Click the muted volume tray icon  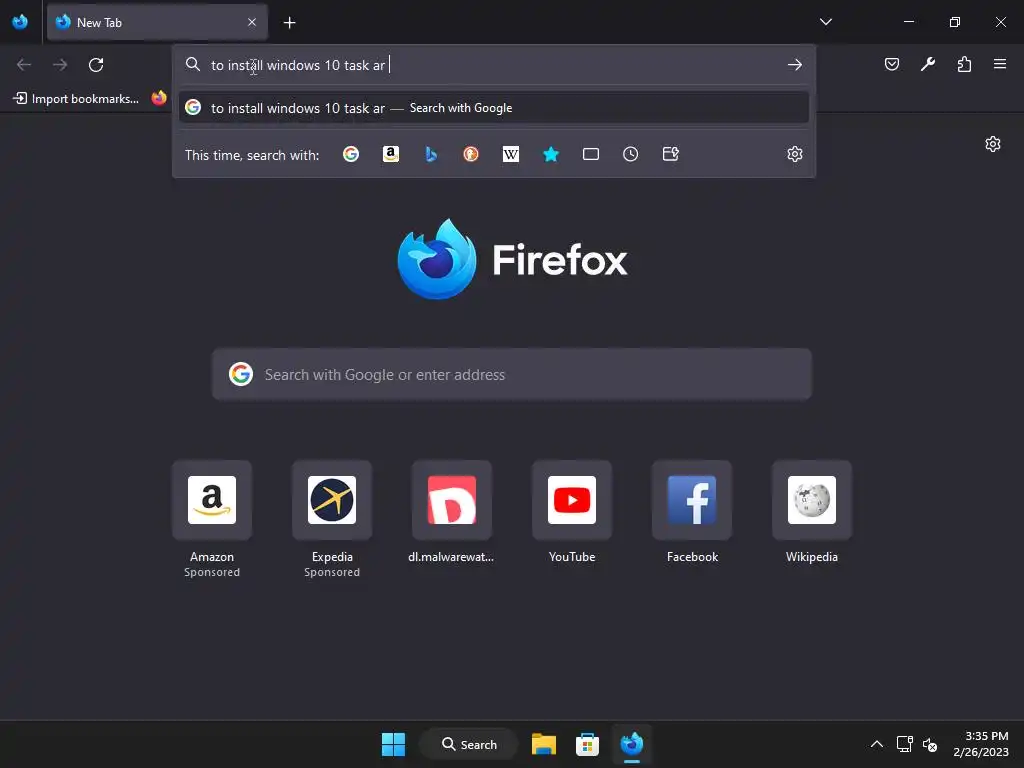pos(930,744)
